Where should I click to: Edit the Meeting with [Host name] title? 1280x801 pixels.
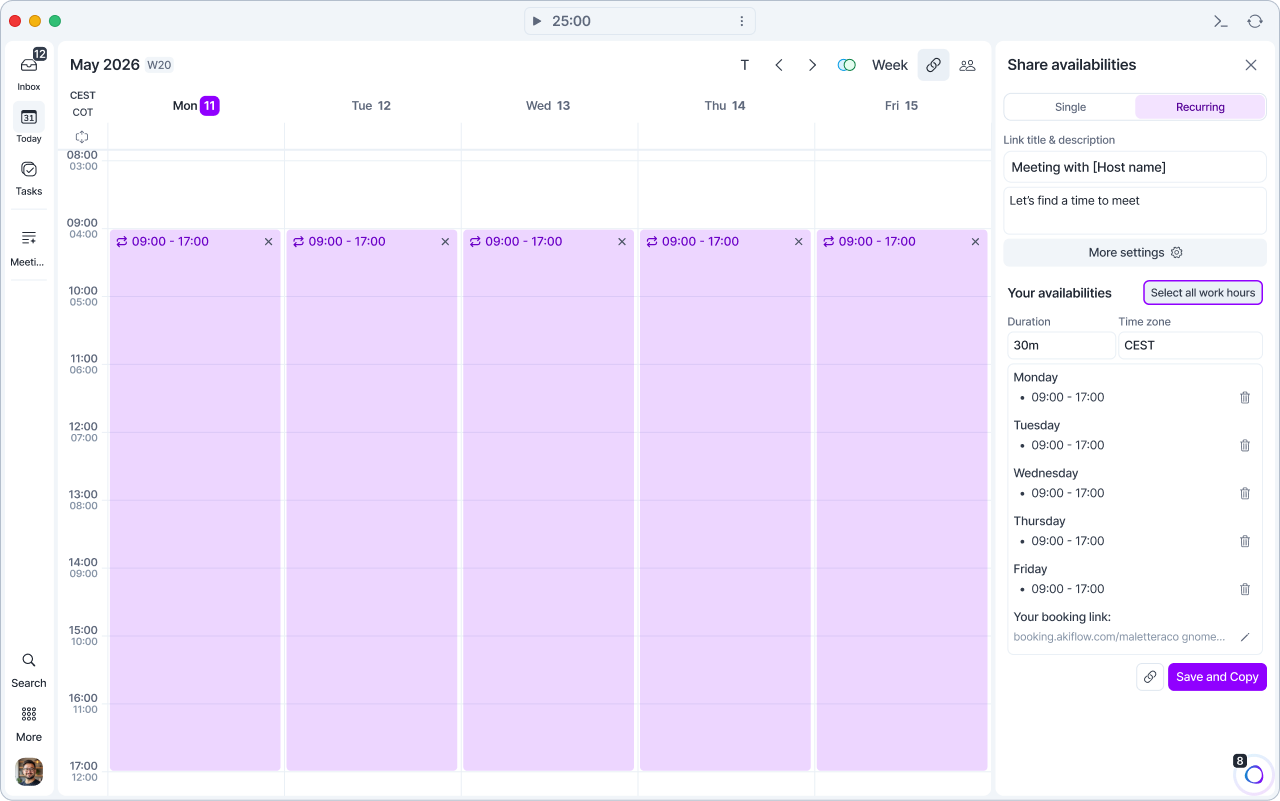pyautogui.click(x=1135, y=167)
